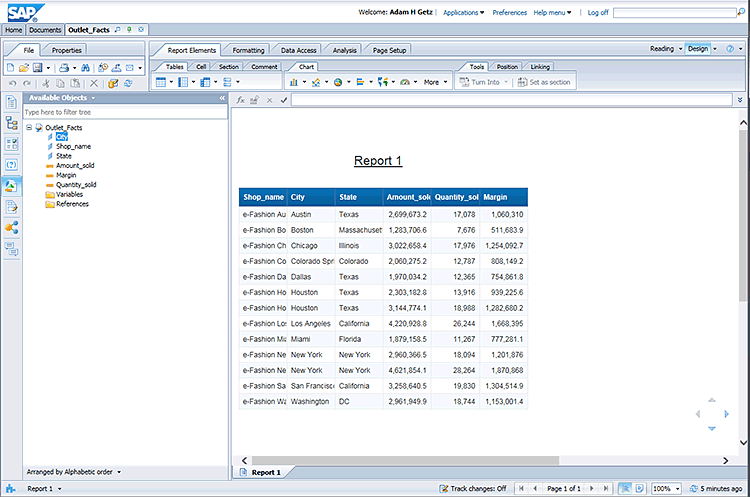This screenshot has width=750, height=497.
Task: Open the Preferences link
Action: tap(509, 12)
